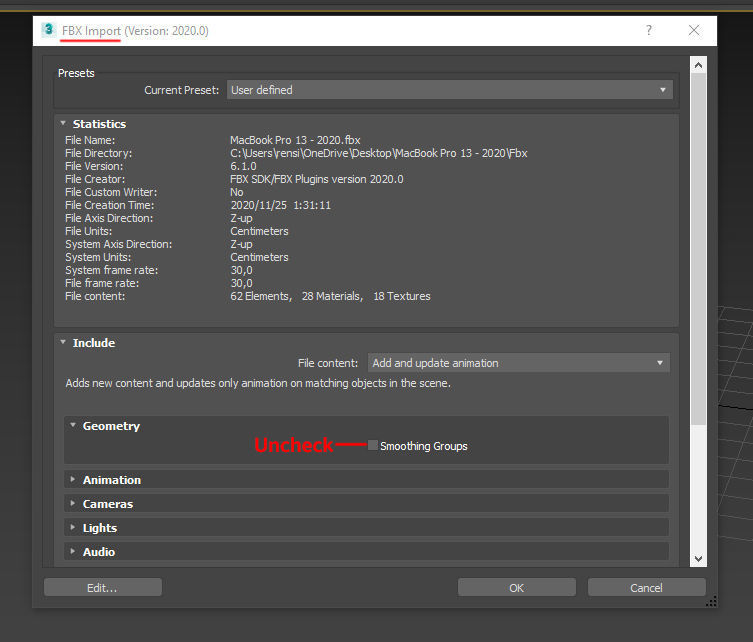Viewport: 753px width, 642px height.
Task: Expand the Animation rollout
Action: [73, 479]
